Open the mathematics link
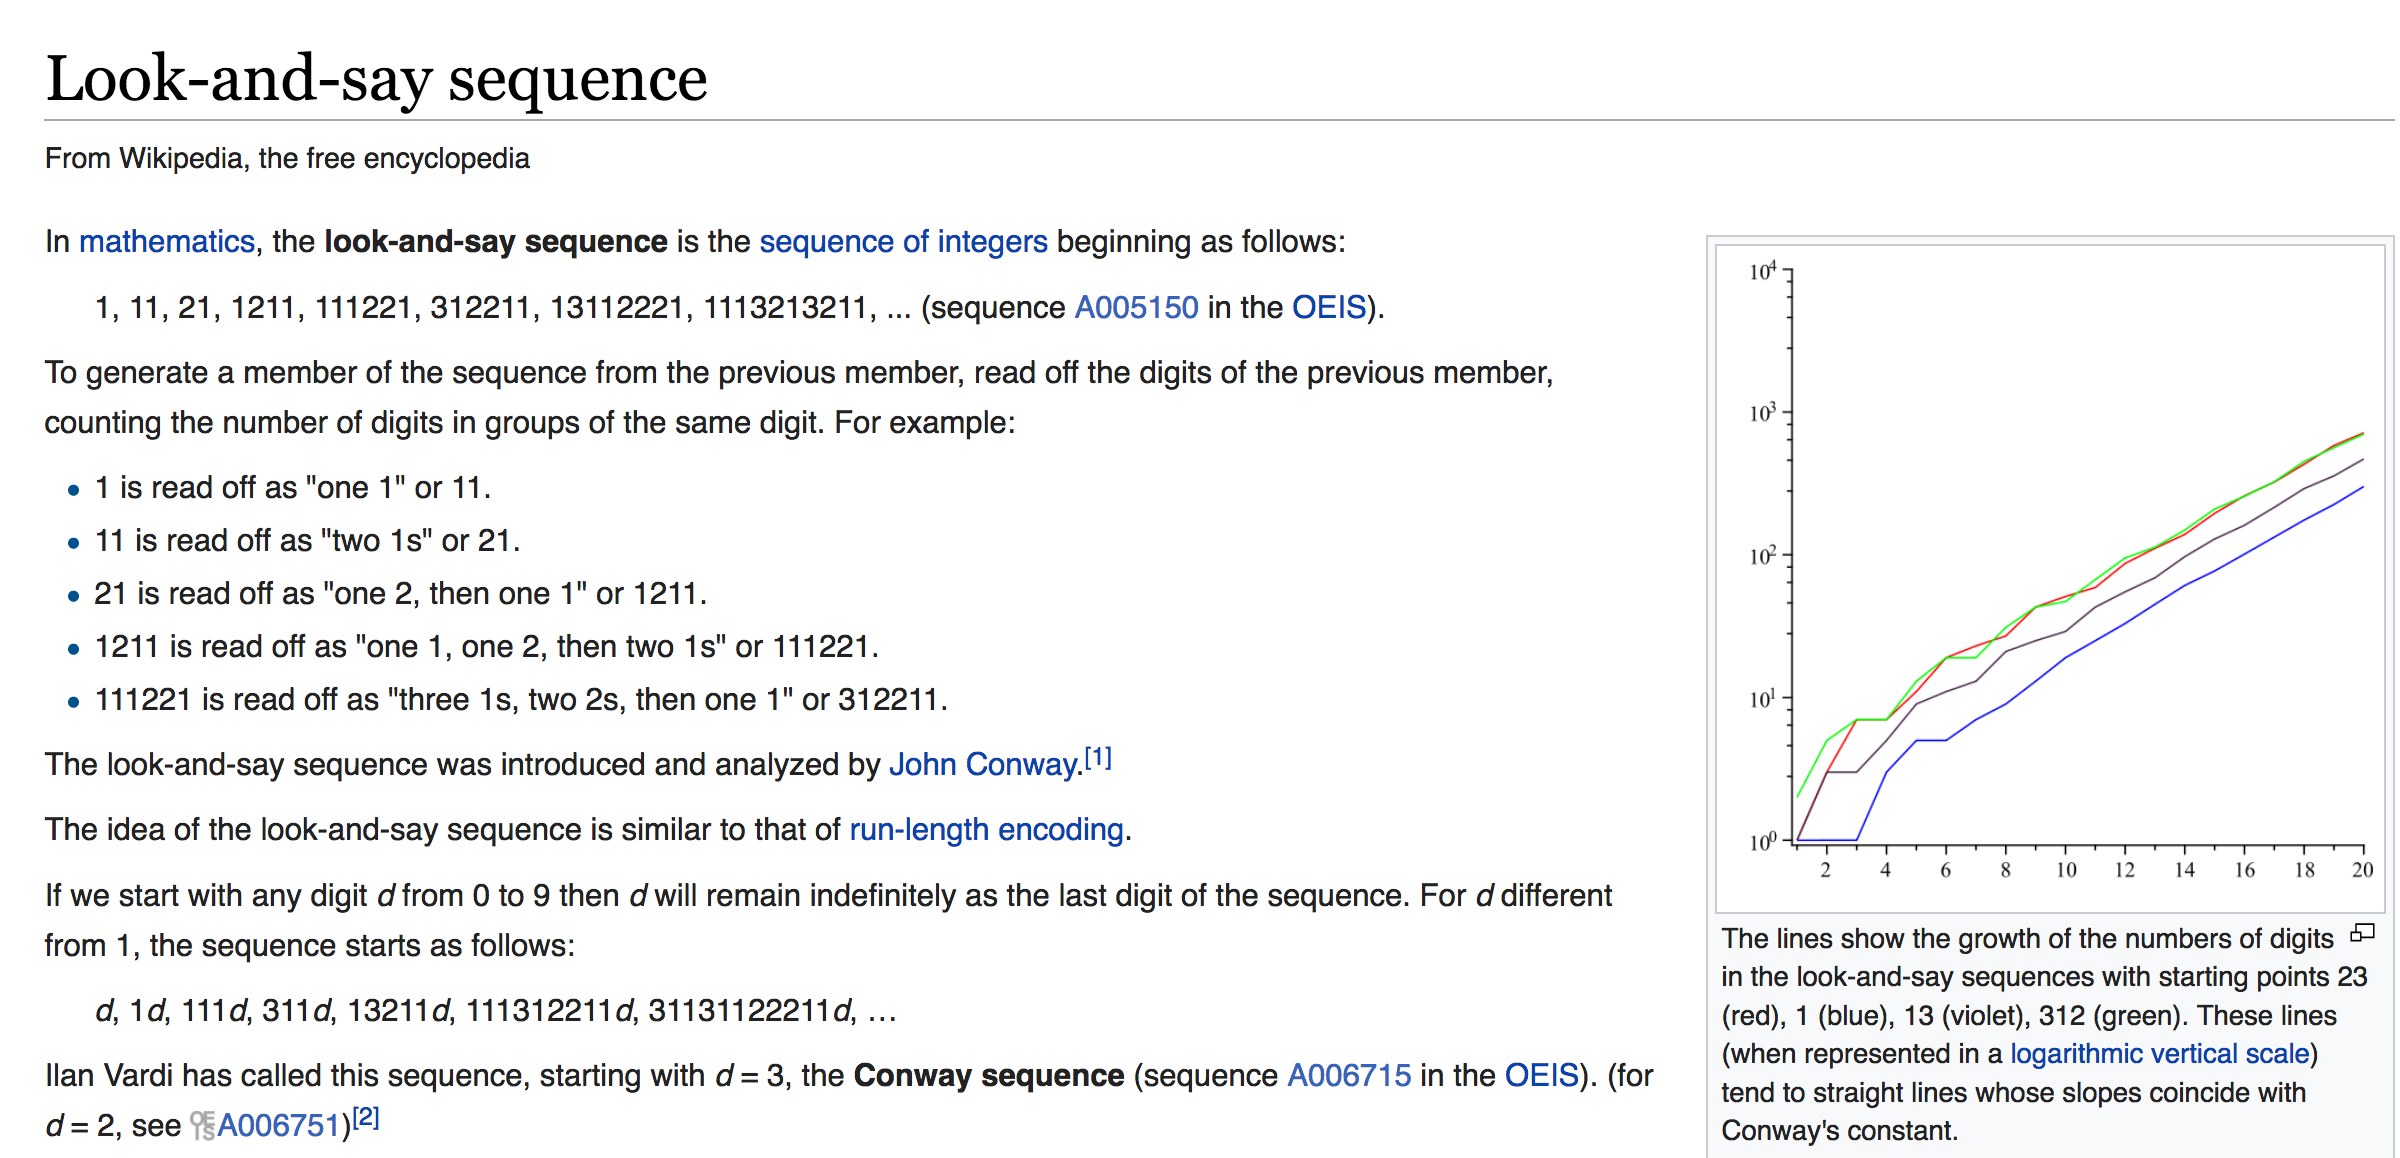This screenshot has width=2400, height=1158. pos(167,242)
